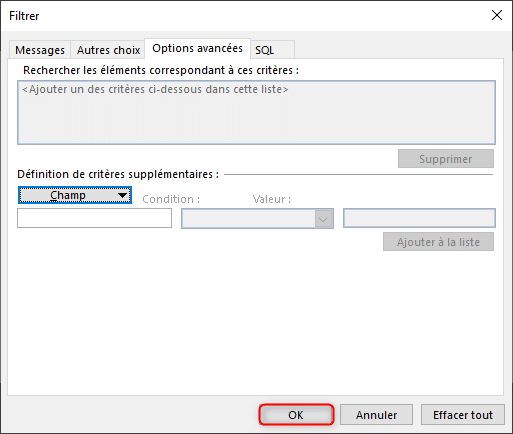The width and height of the screenshot is (513, 434).
Task: Go to the SQL tab
Action: [273, 50]
